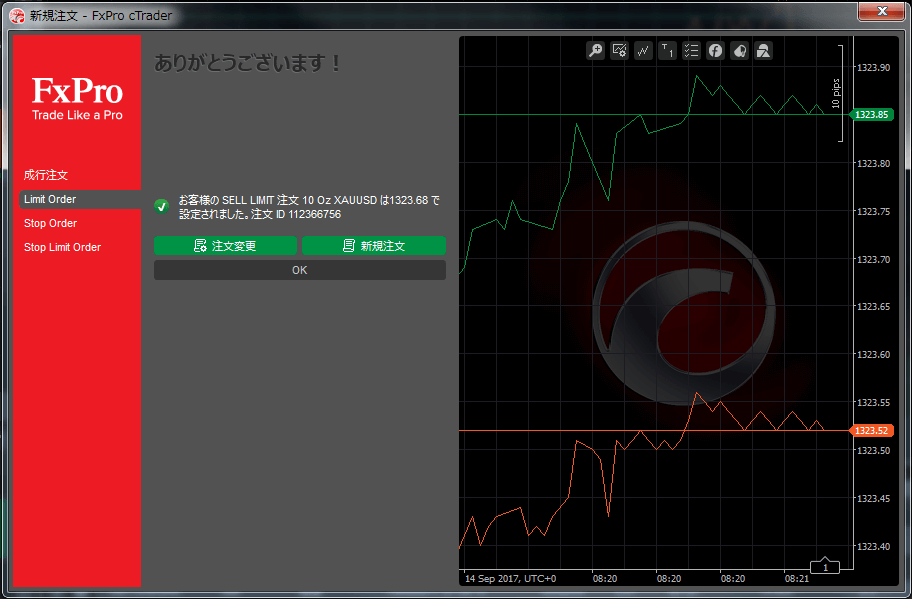
Task: Open the T1 tick timeframe selector
Action: [x=667, y=51]
